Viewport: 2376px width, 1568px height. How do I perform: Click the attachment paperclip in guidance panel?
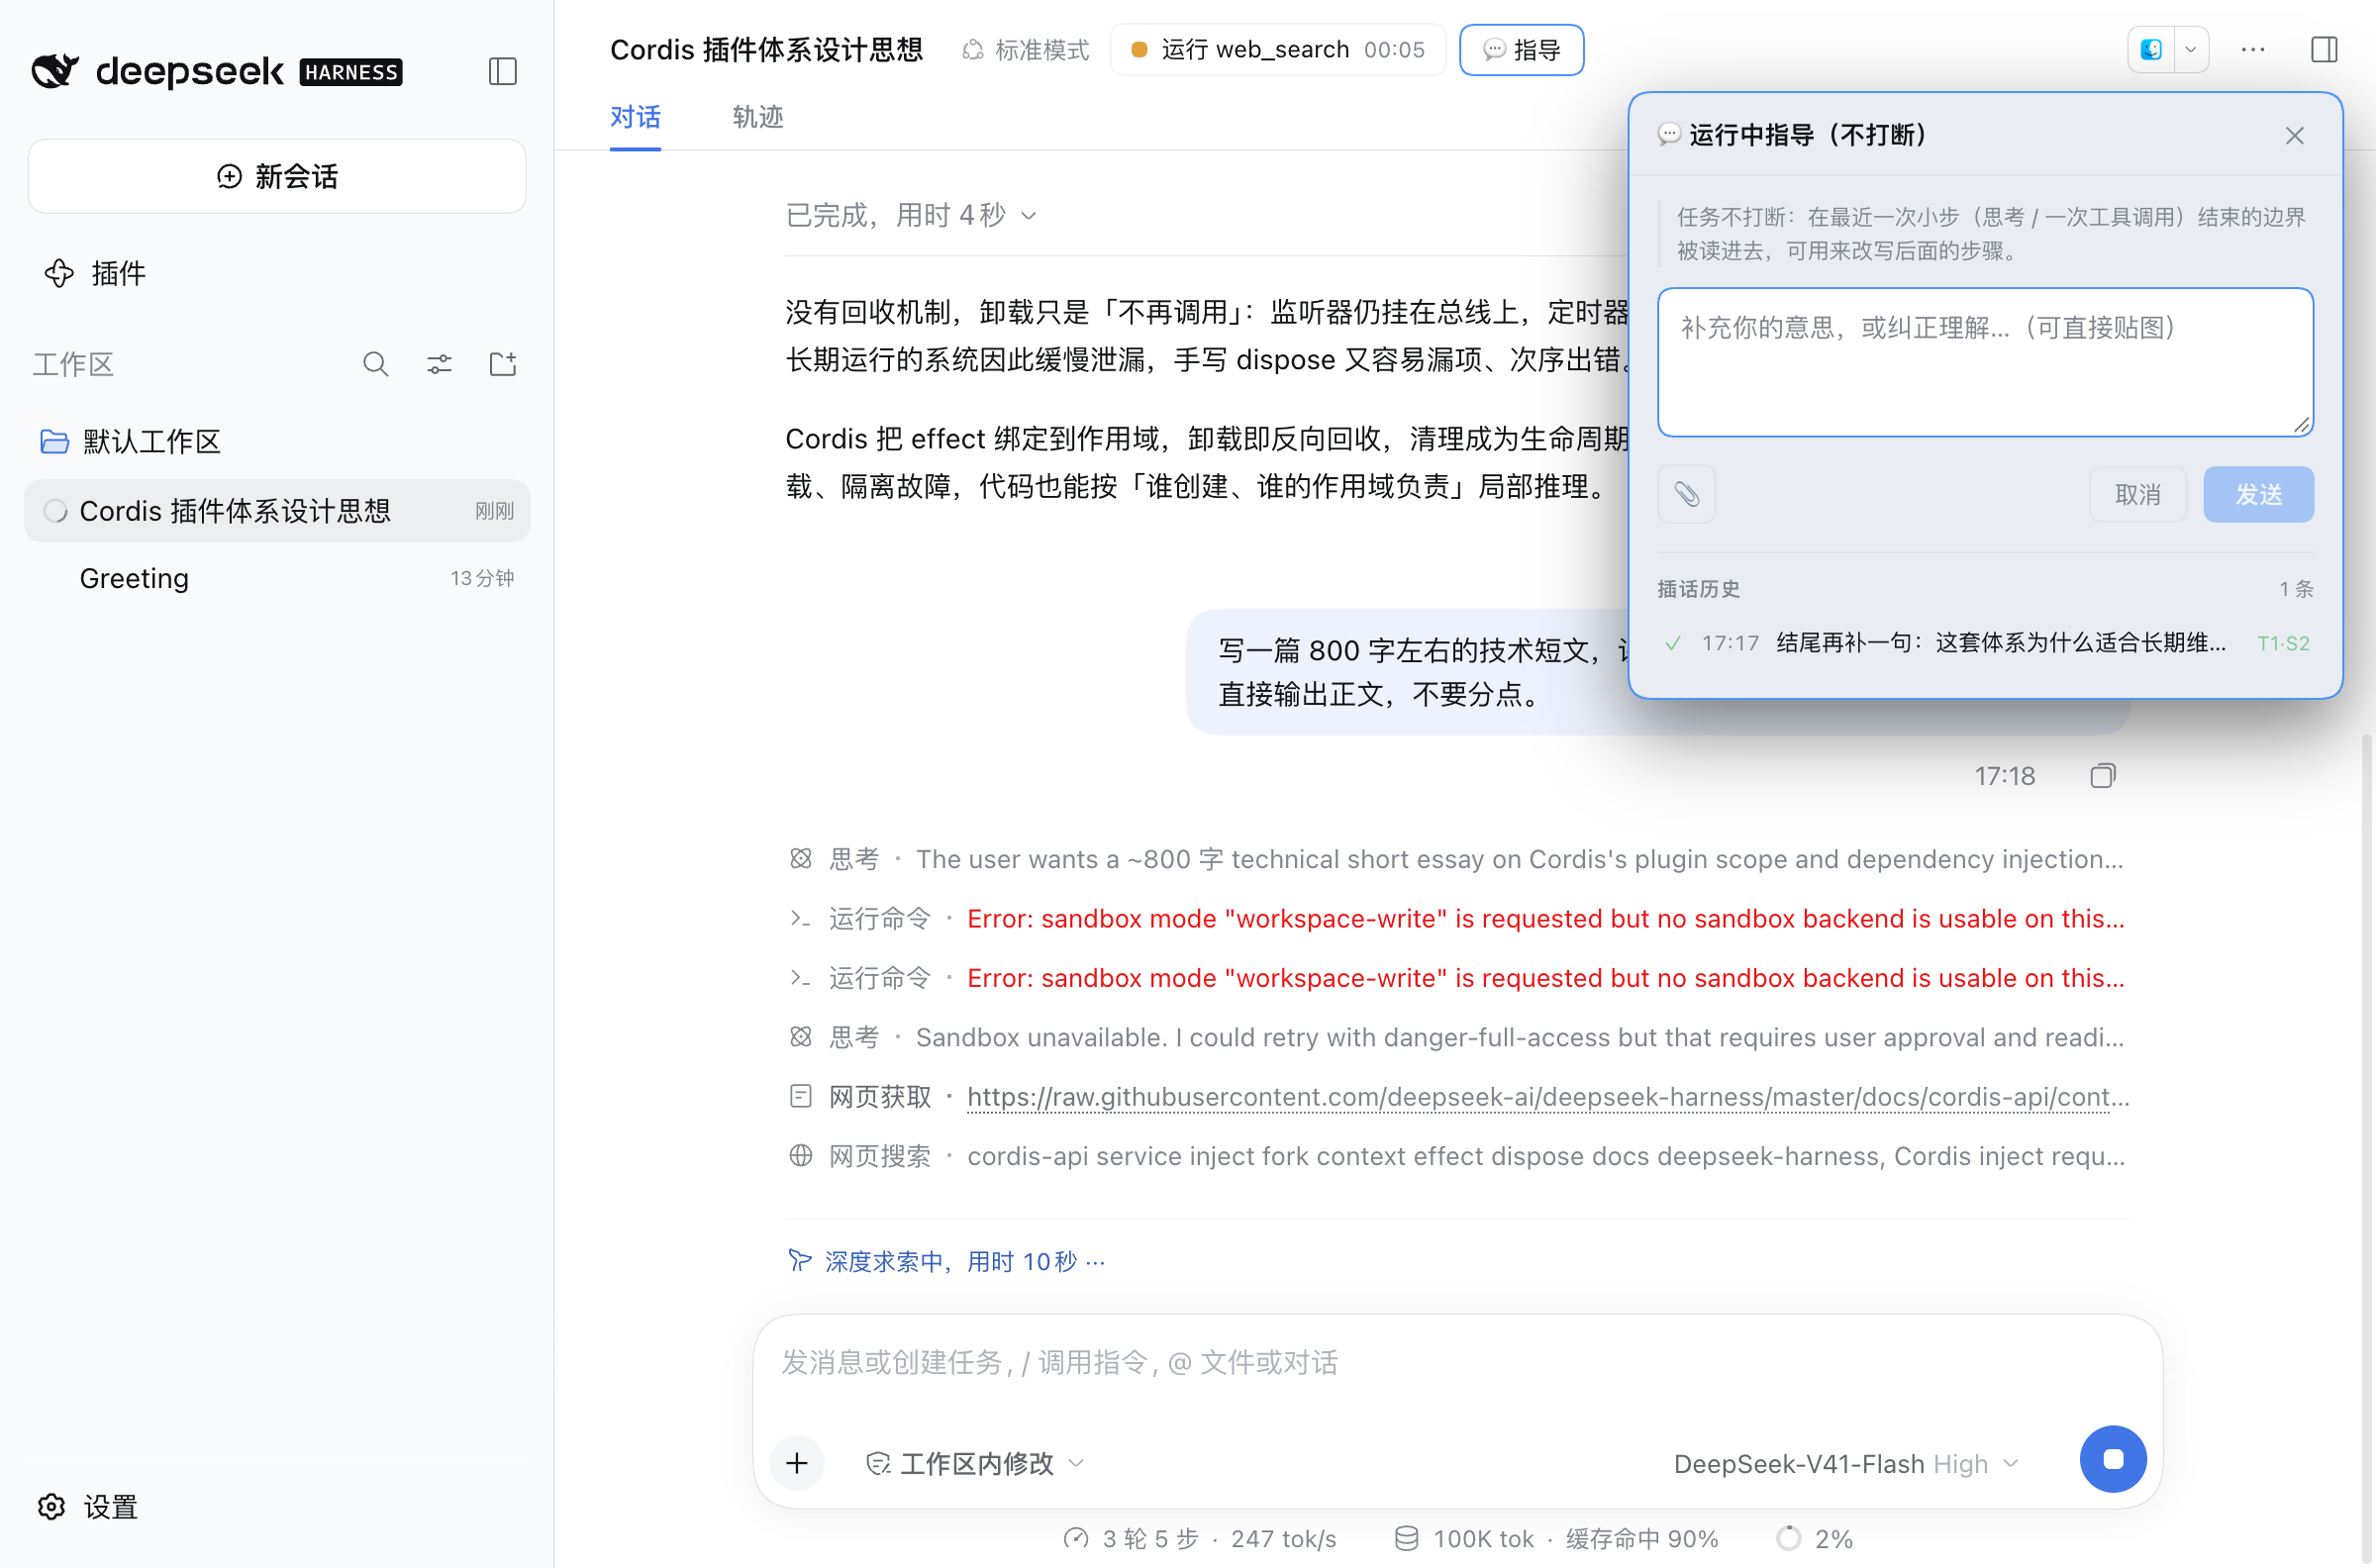pos(1686,494)
